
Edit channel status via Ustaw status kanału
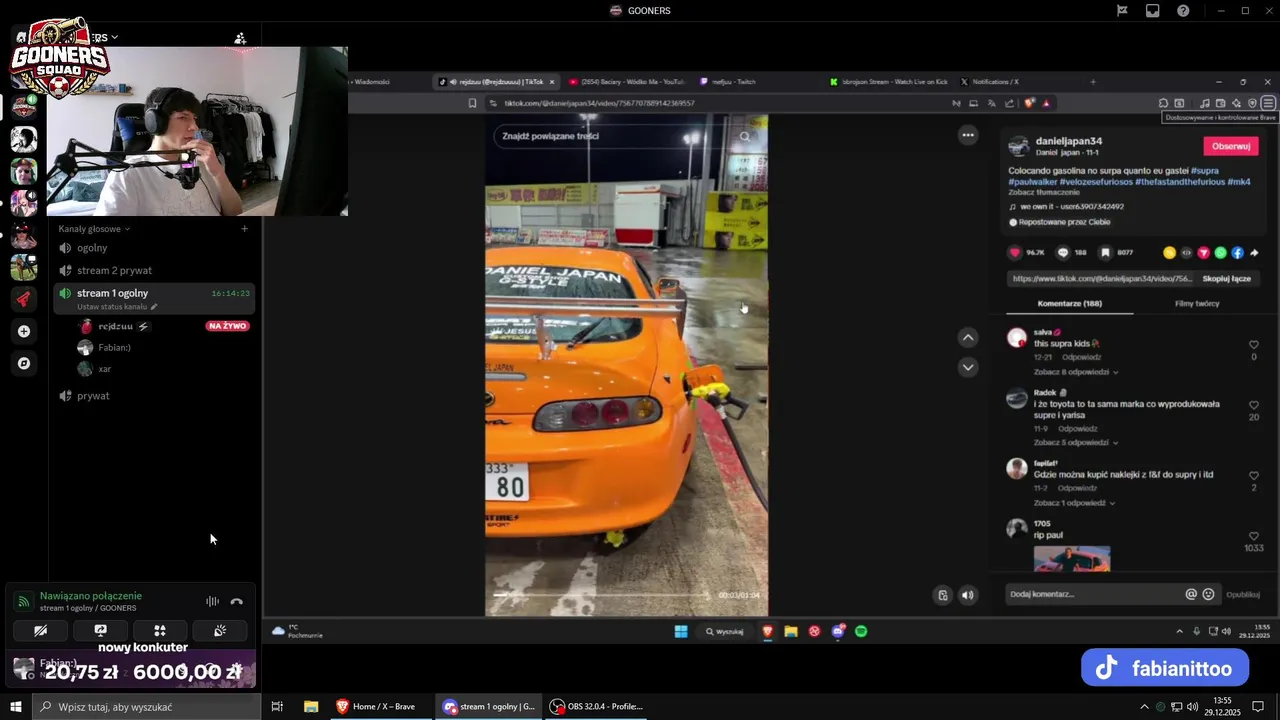coord(117,307)
